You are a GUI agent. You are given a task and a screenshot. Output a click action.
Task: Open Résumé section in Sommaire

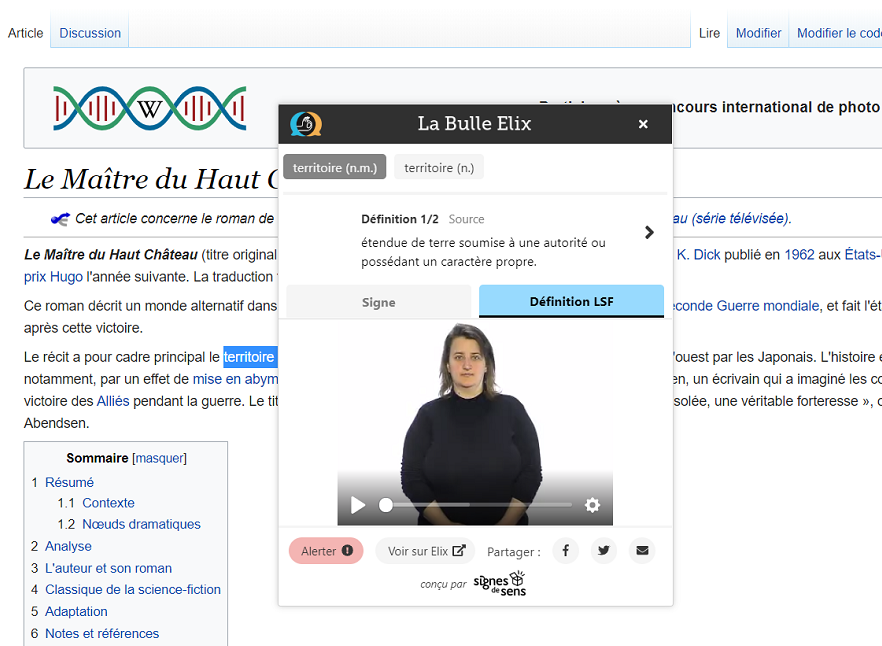tap(69, 482)
